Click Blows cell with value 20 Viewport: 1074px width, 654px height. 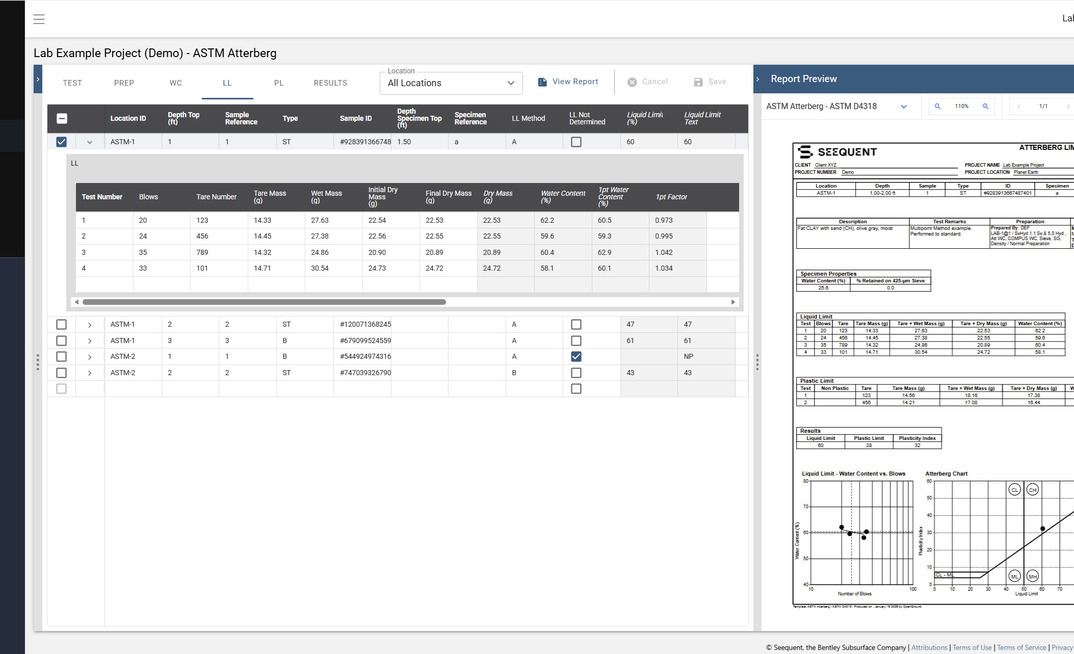tap(162, 221)
